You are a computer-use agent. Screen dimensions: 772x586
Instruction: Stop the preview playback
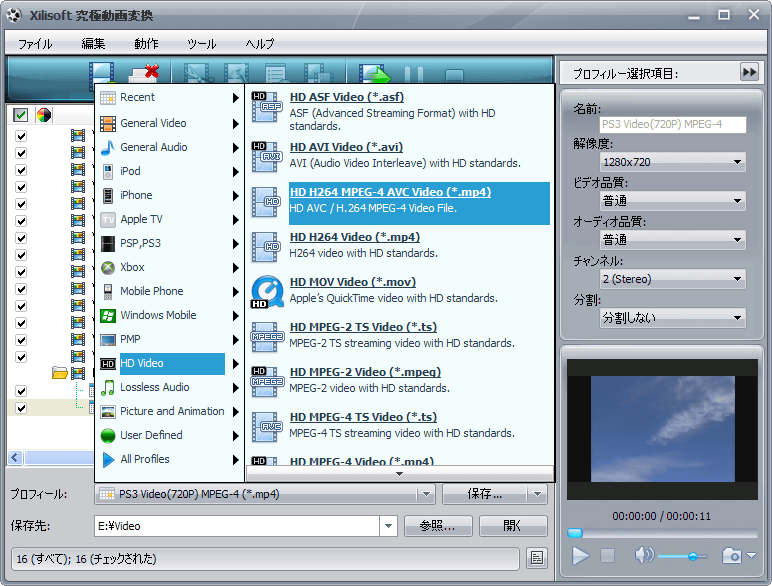point(608,556)
